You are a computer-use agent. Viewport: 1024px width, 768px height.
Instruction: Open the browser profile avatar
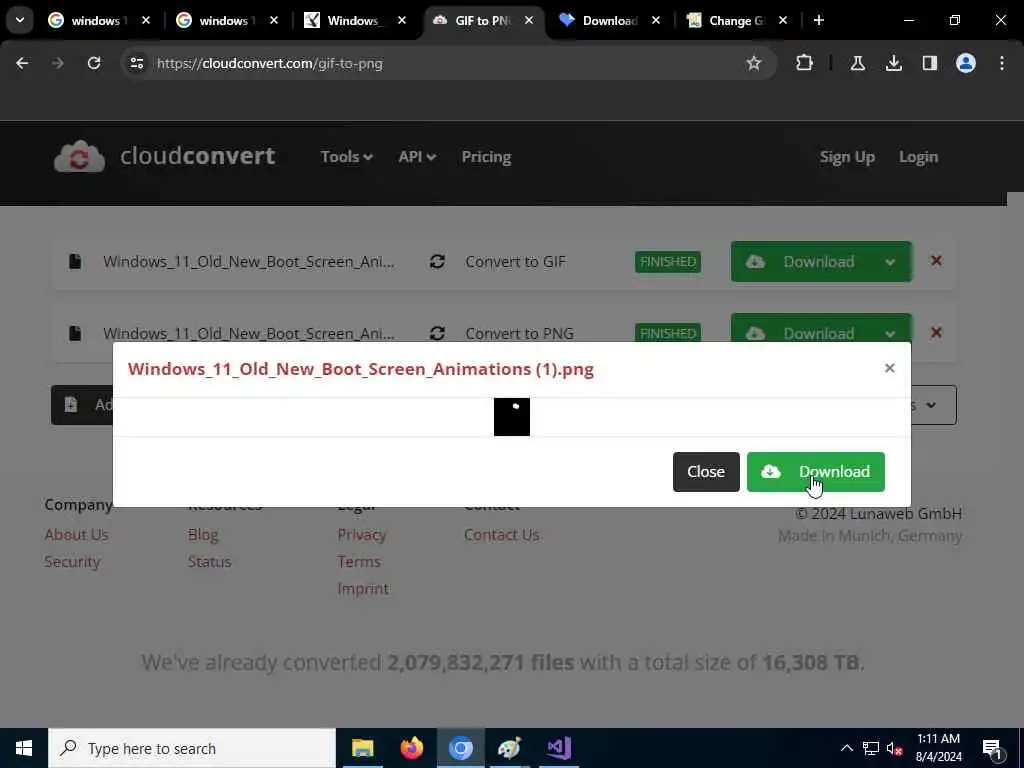[x=966, y=63]
